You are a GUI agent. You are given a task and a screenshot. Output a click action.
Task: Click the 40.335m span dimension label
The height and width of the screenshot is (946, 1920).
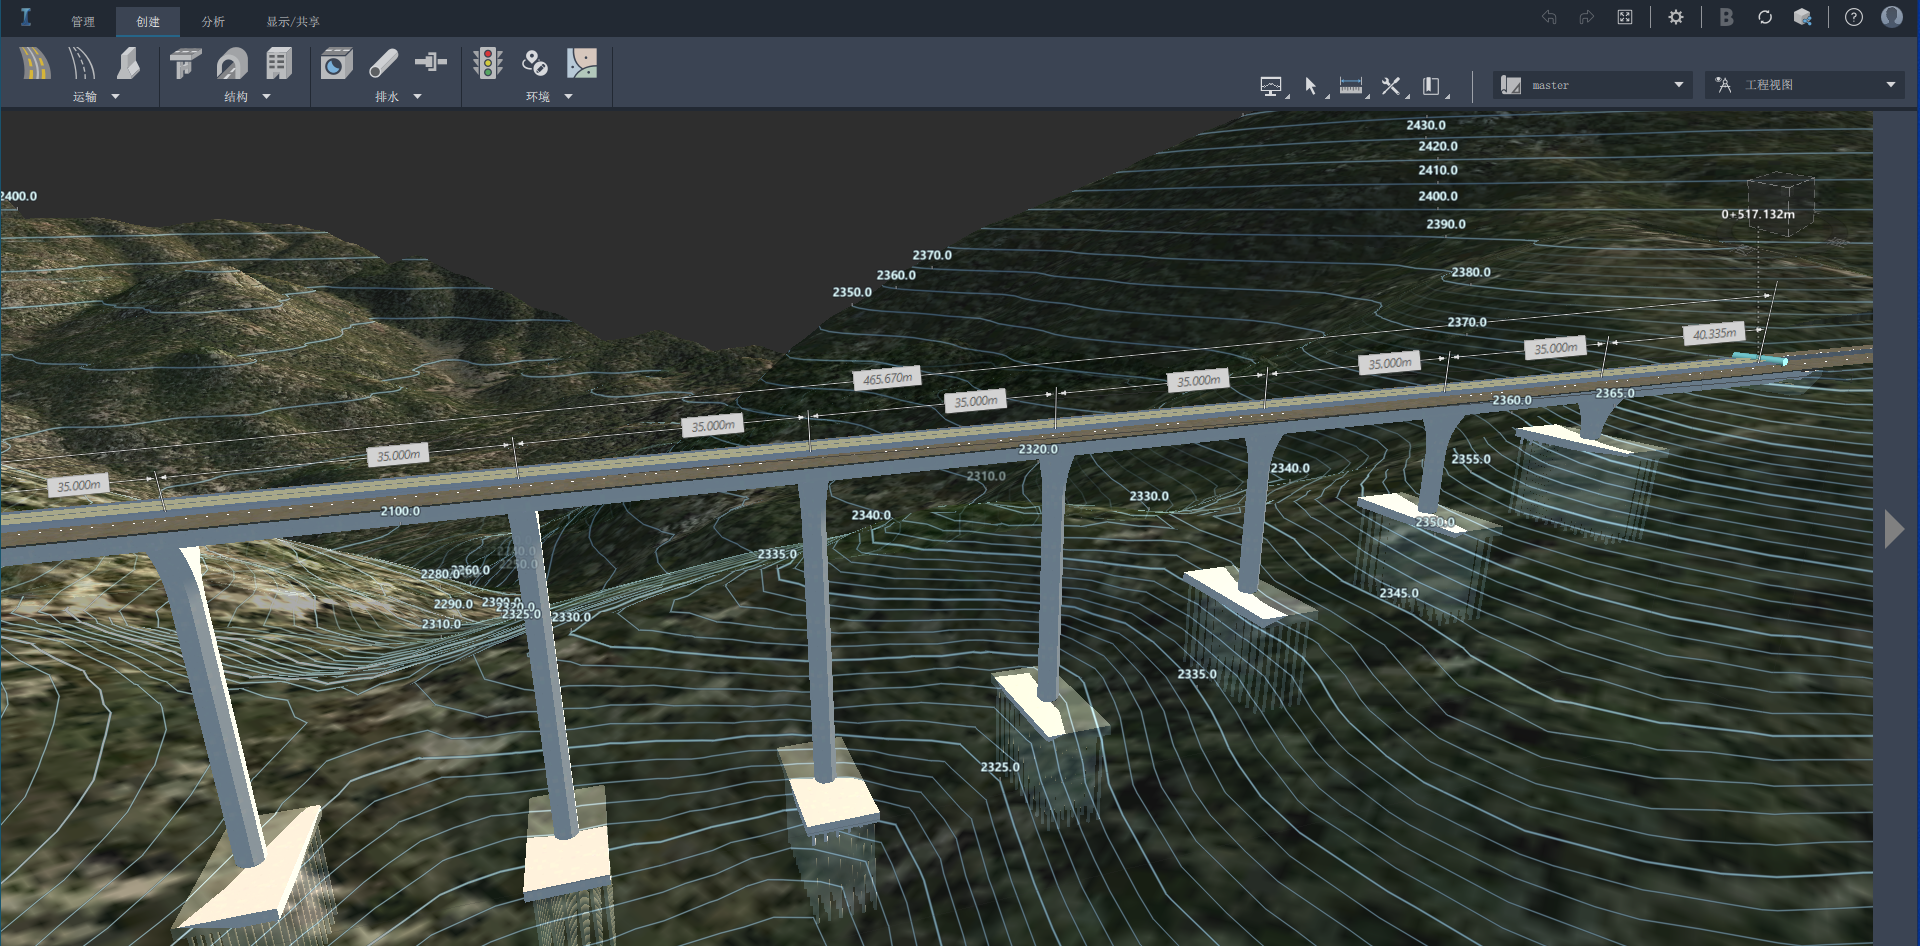coord(1714,333)
